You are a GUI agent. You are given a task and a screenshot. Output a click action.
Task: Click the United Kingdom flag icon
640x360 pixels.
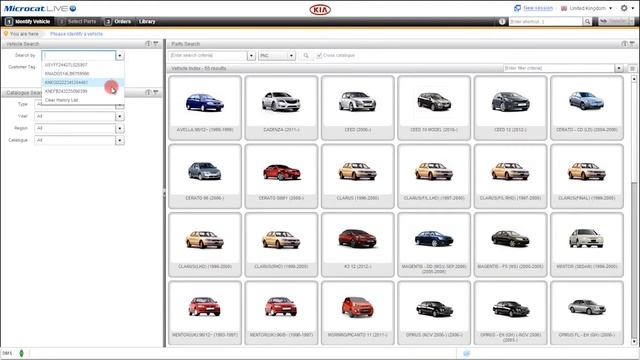pyautogui.click(x=564, y=8)
